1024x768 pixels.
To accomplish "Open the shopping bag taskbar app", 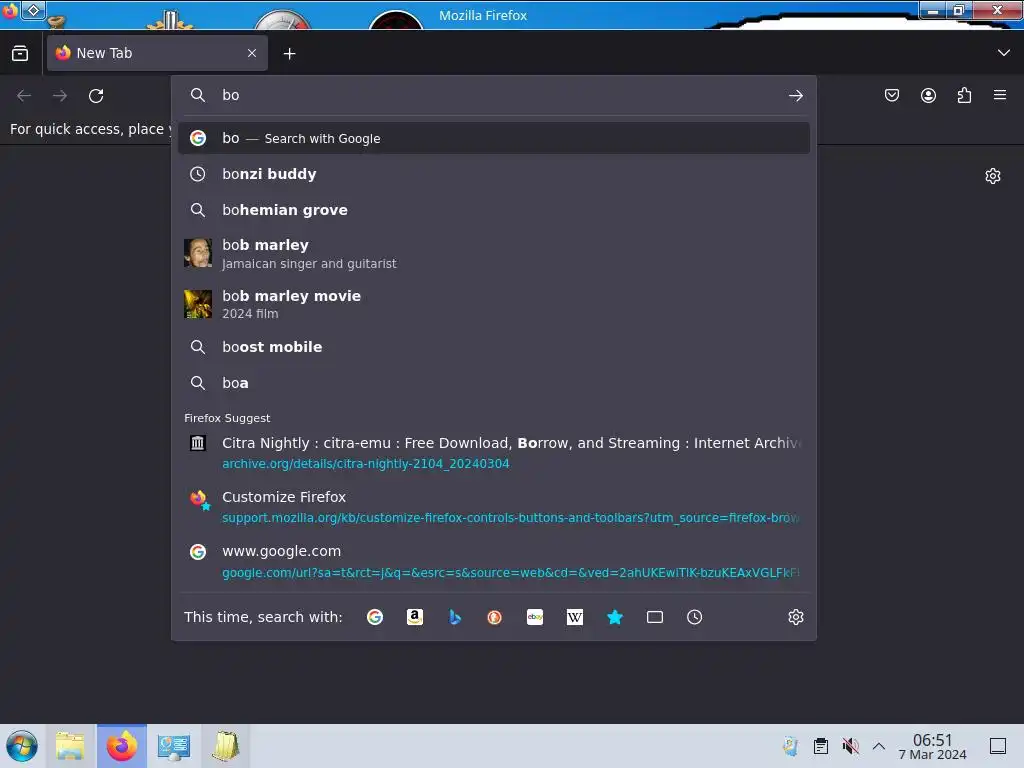I will point(225,746).
